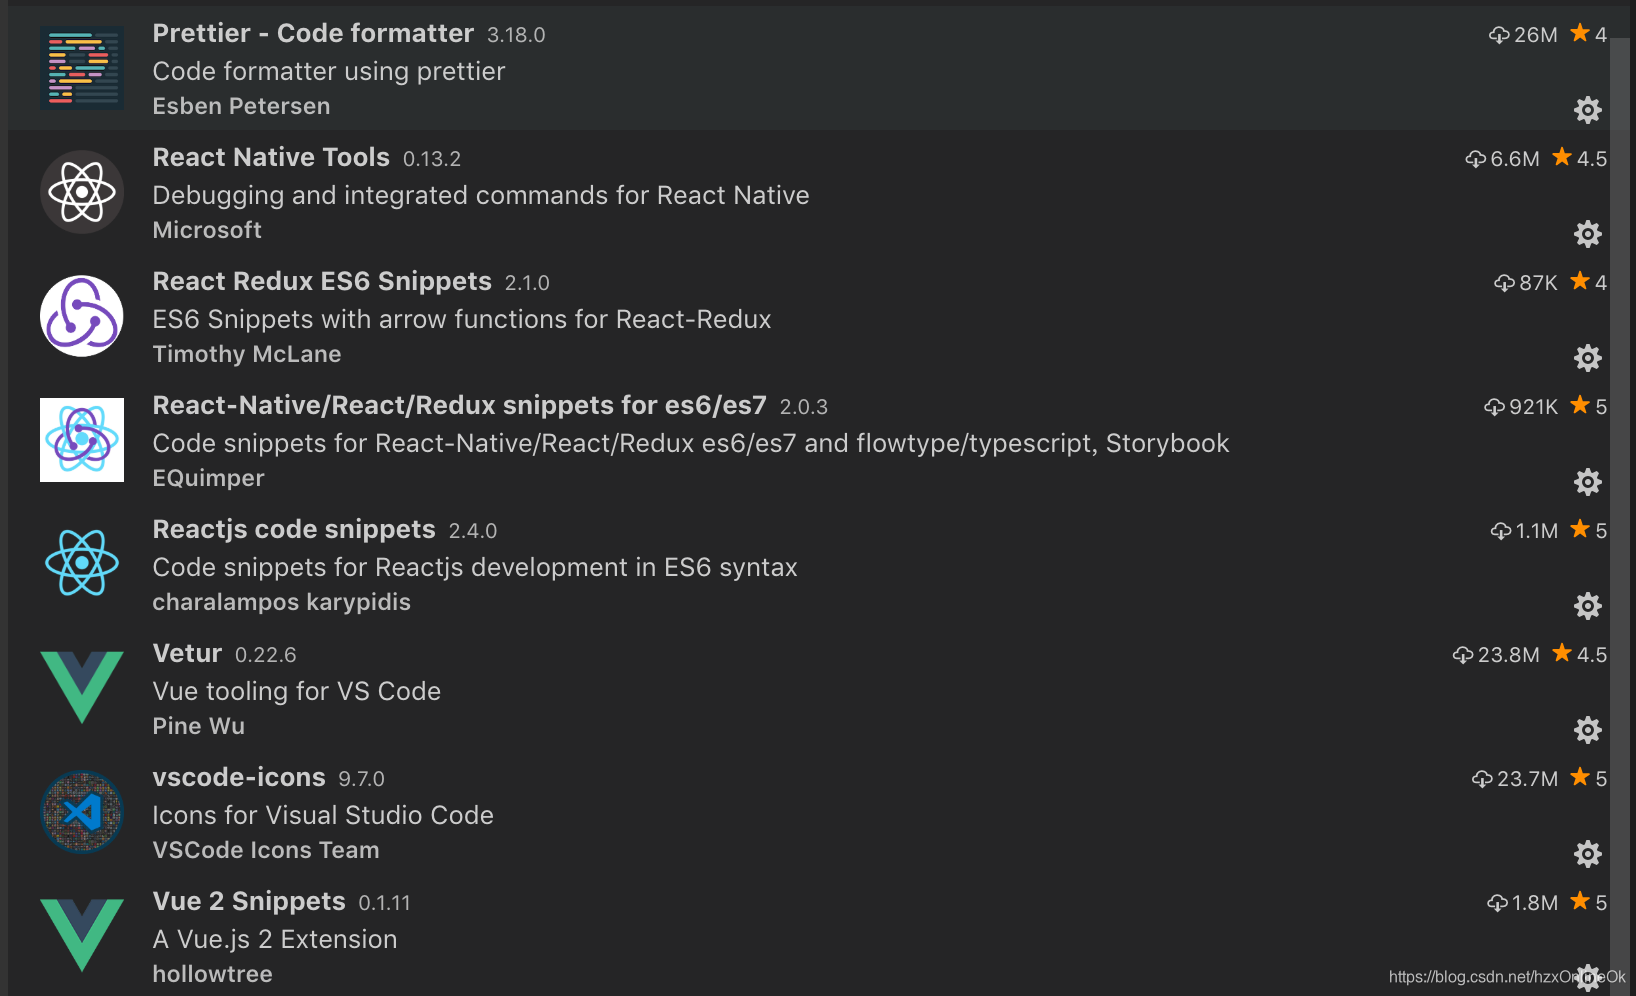This screenshot has width=1636, height=996.
Task: Click the download count for Prettier
Action: tap(1524, 34)
